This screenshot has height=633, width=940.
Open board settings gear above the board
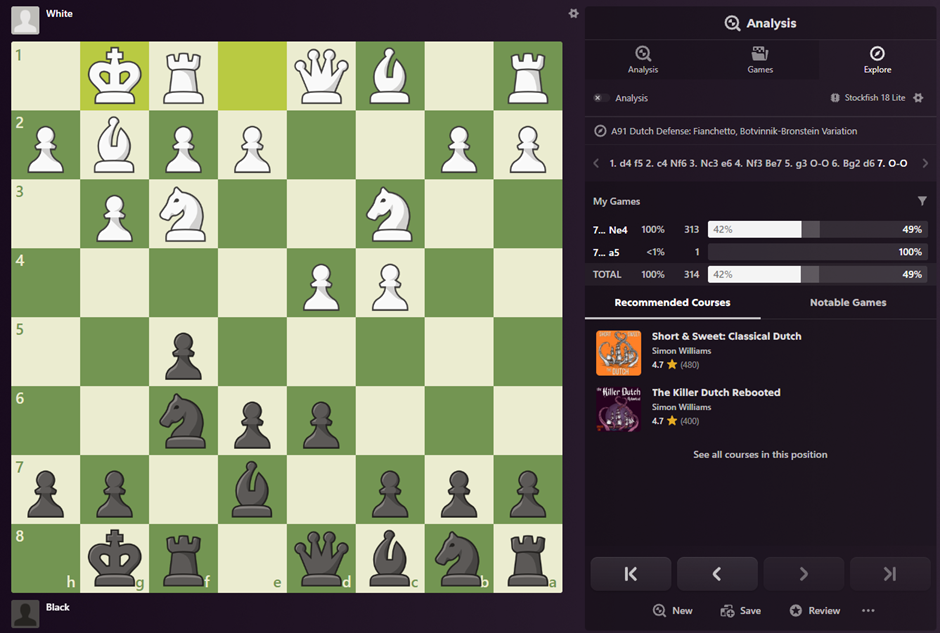[x=574, y=13]
